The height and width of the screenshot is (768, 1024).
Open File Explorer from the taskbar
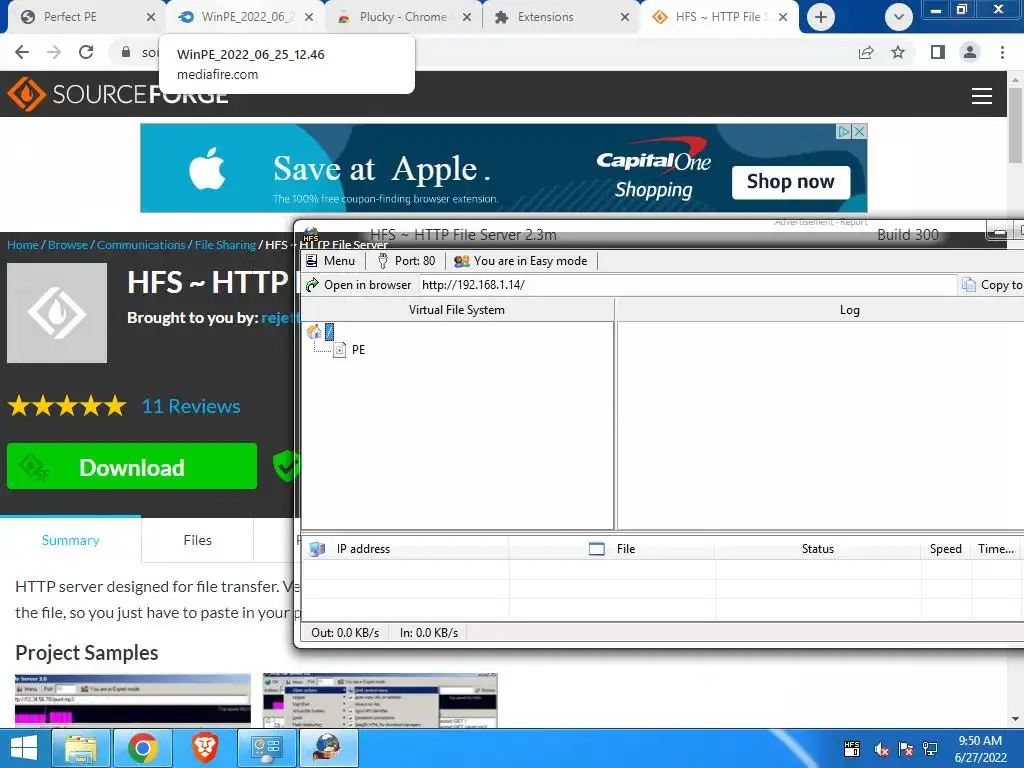tap(80, 748)
